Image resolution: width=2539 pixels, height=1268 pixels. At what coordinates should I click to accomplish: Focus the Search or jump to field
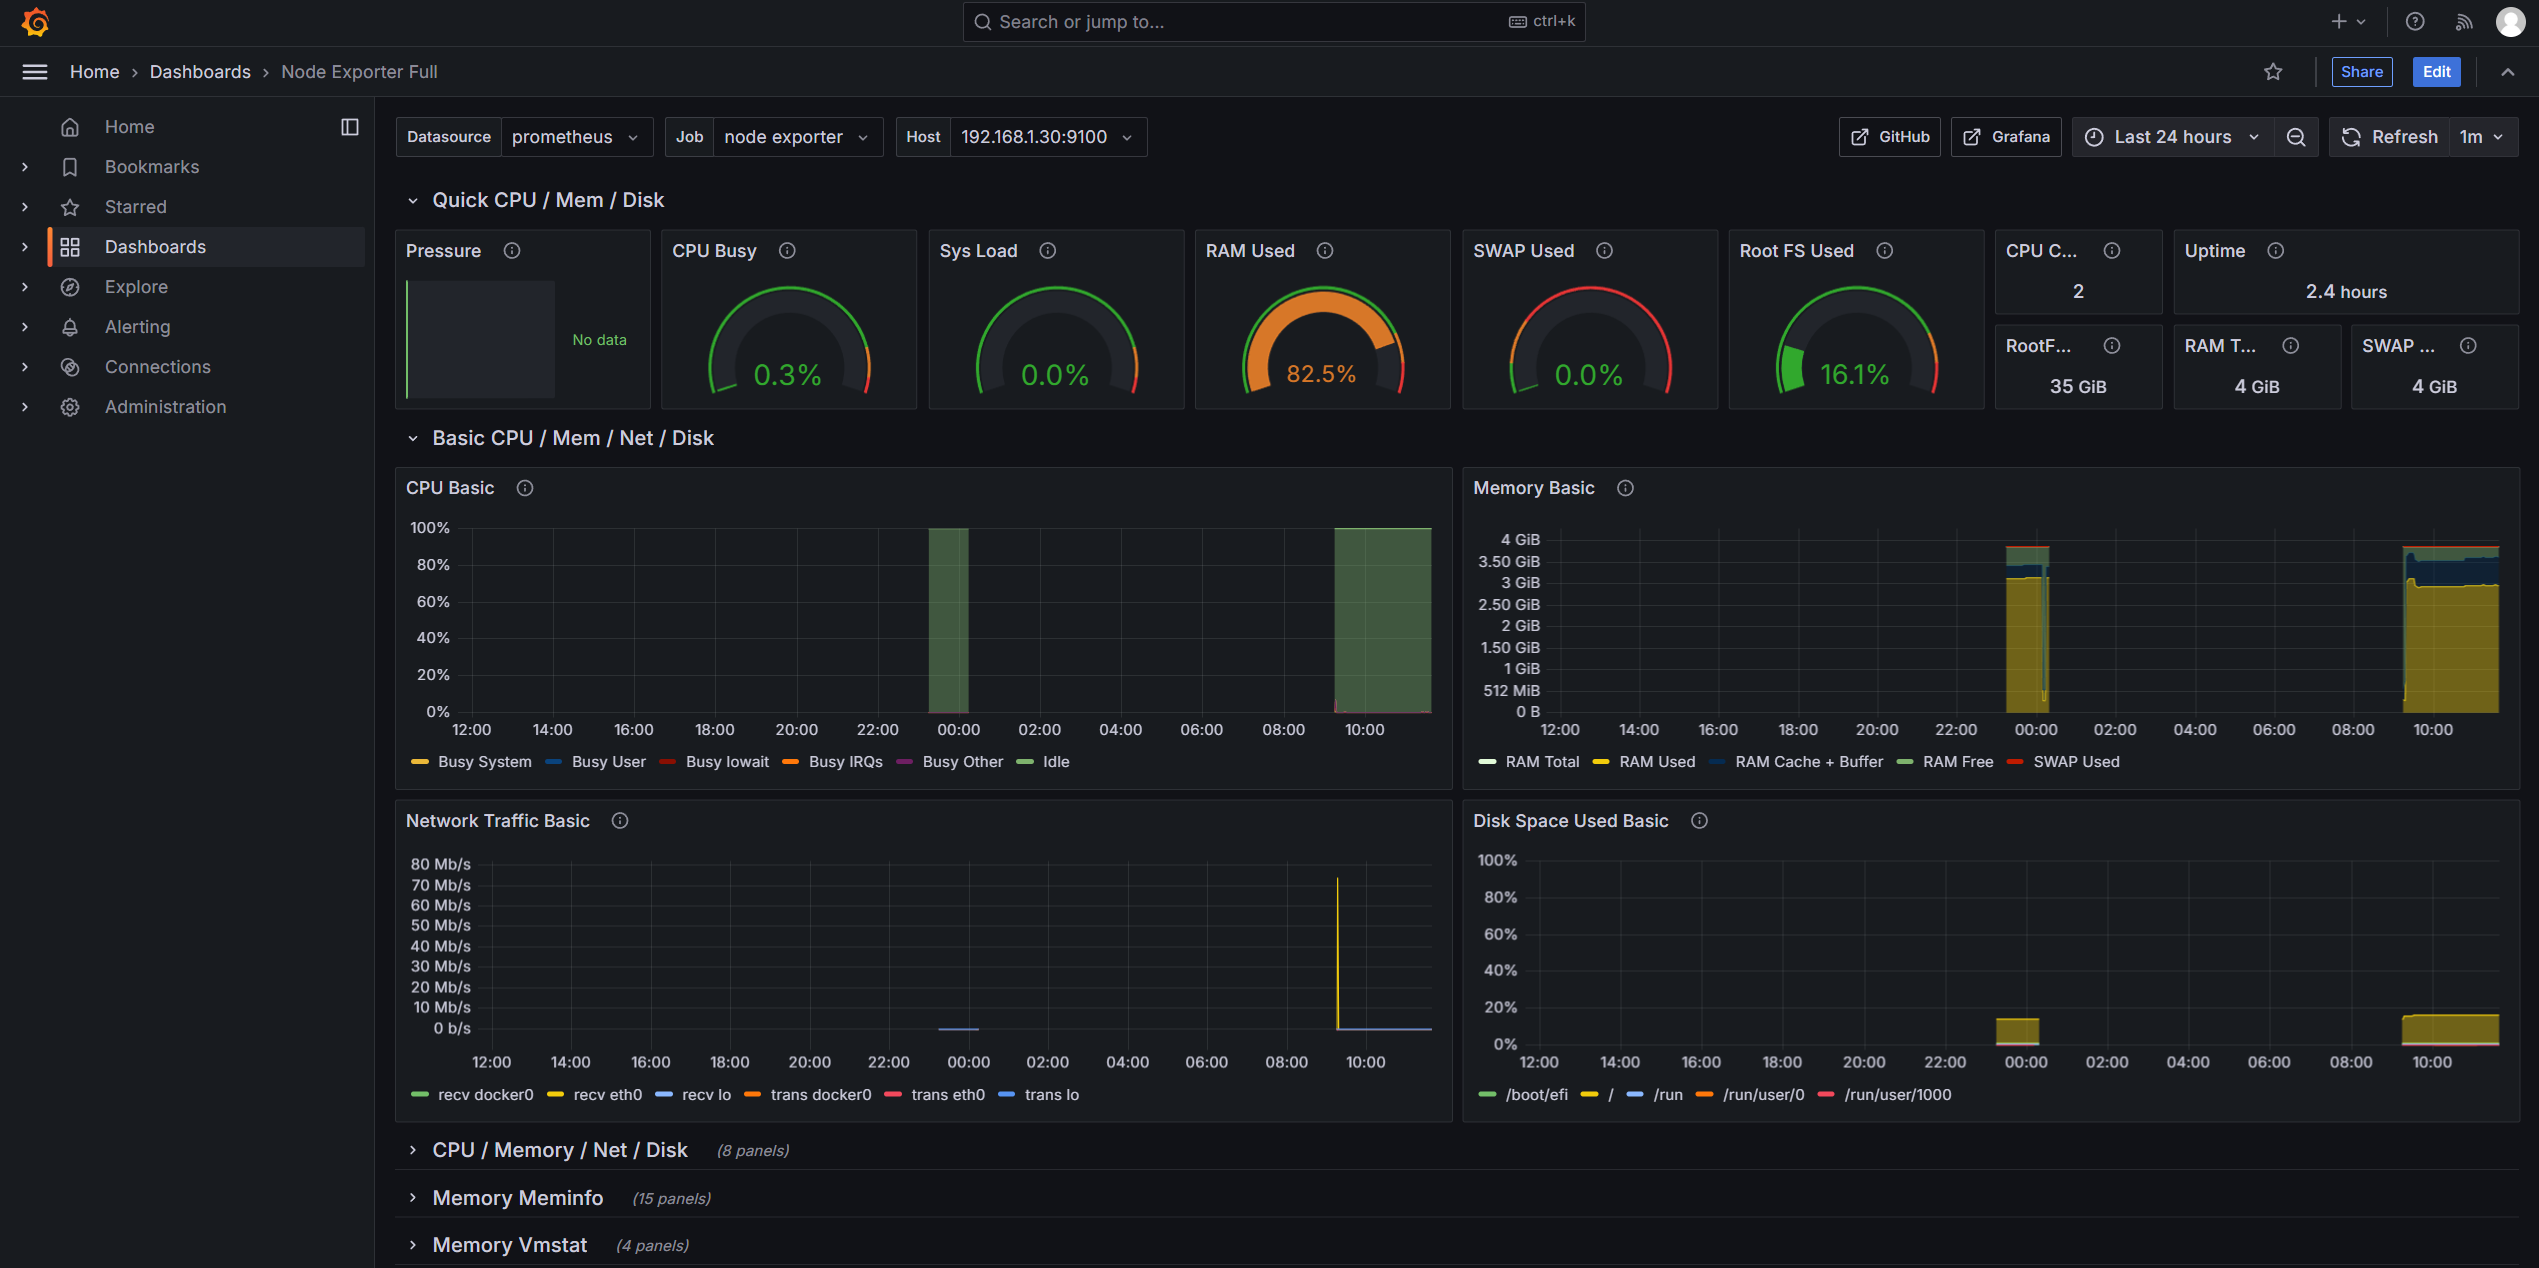(1273, 22)
